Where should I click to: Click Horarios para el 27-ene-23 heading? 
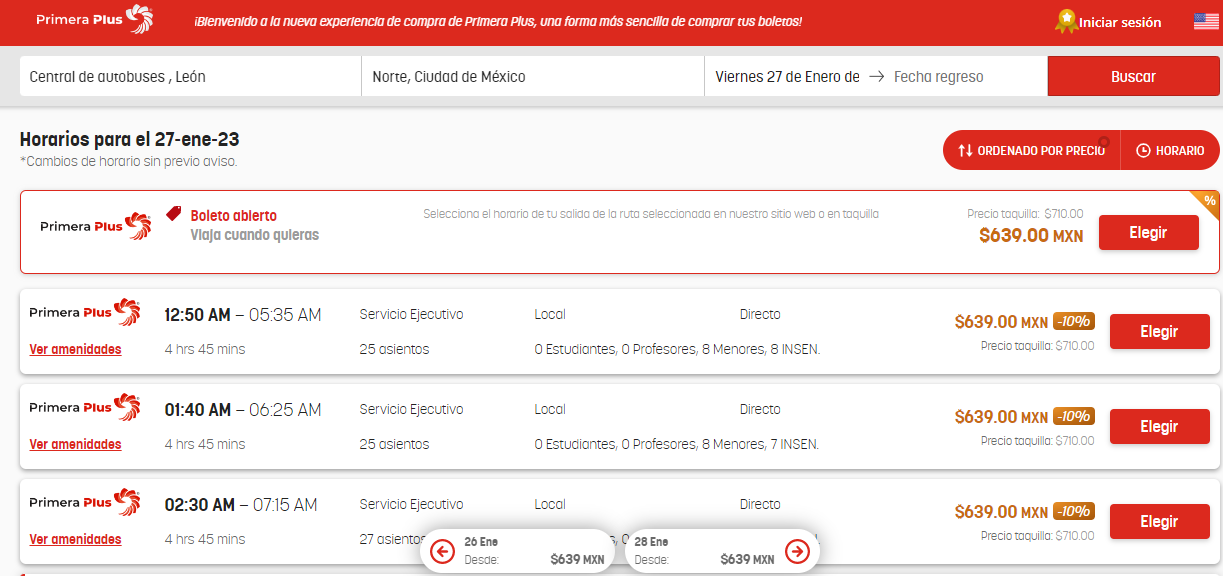coord(130,140)
